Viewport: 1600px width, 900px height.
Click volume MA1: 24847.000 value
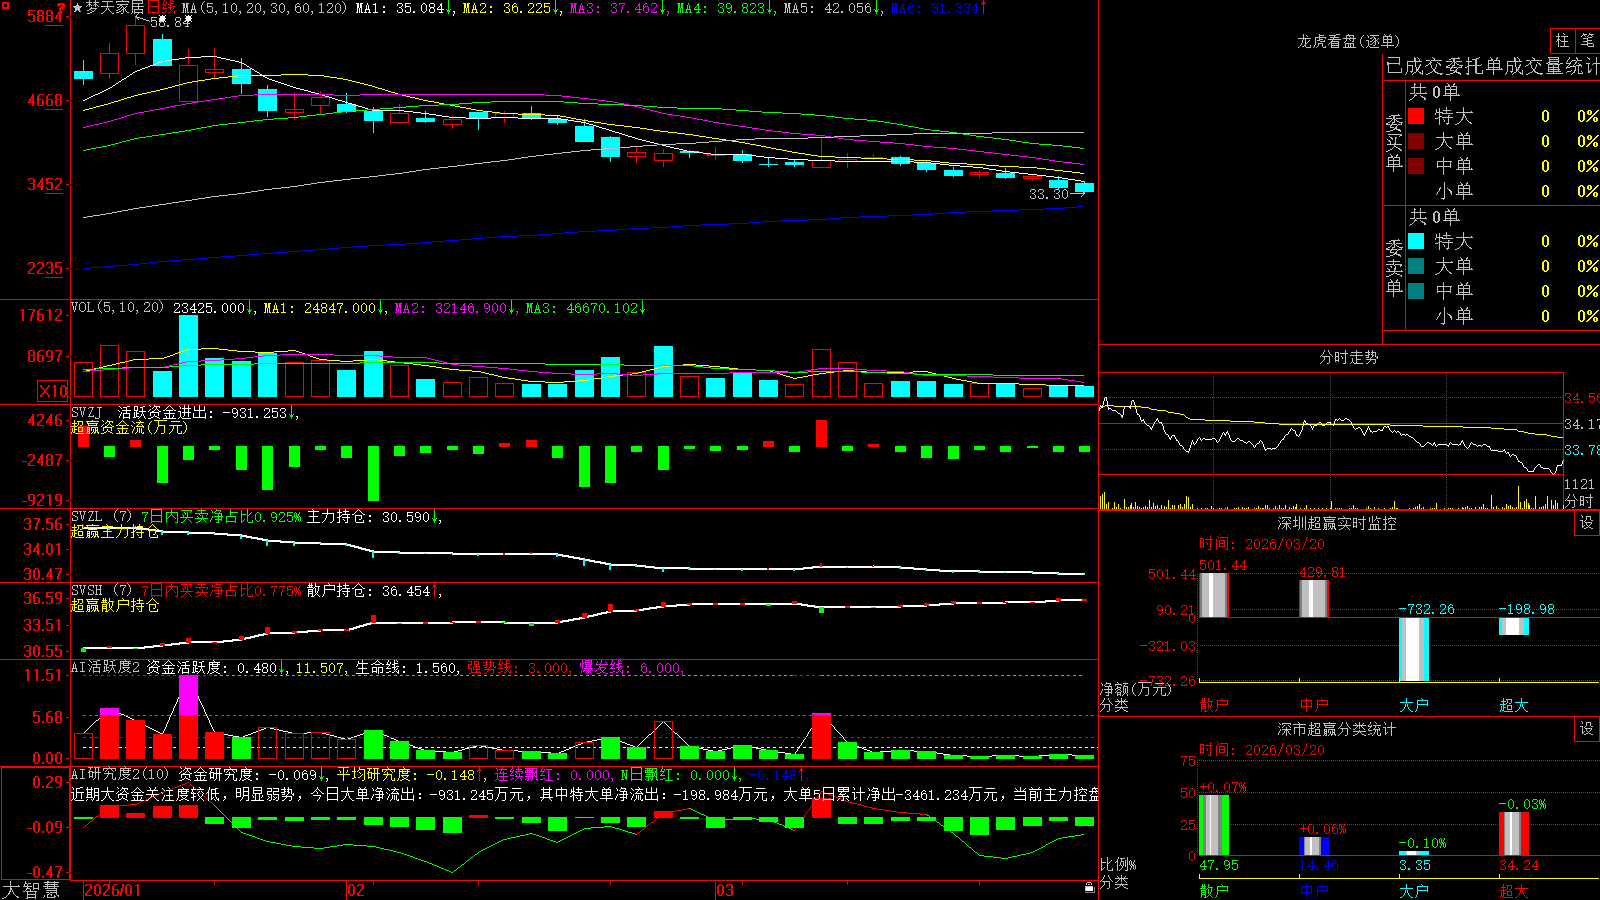[x=323, y=308]
